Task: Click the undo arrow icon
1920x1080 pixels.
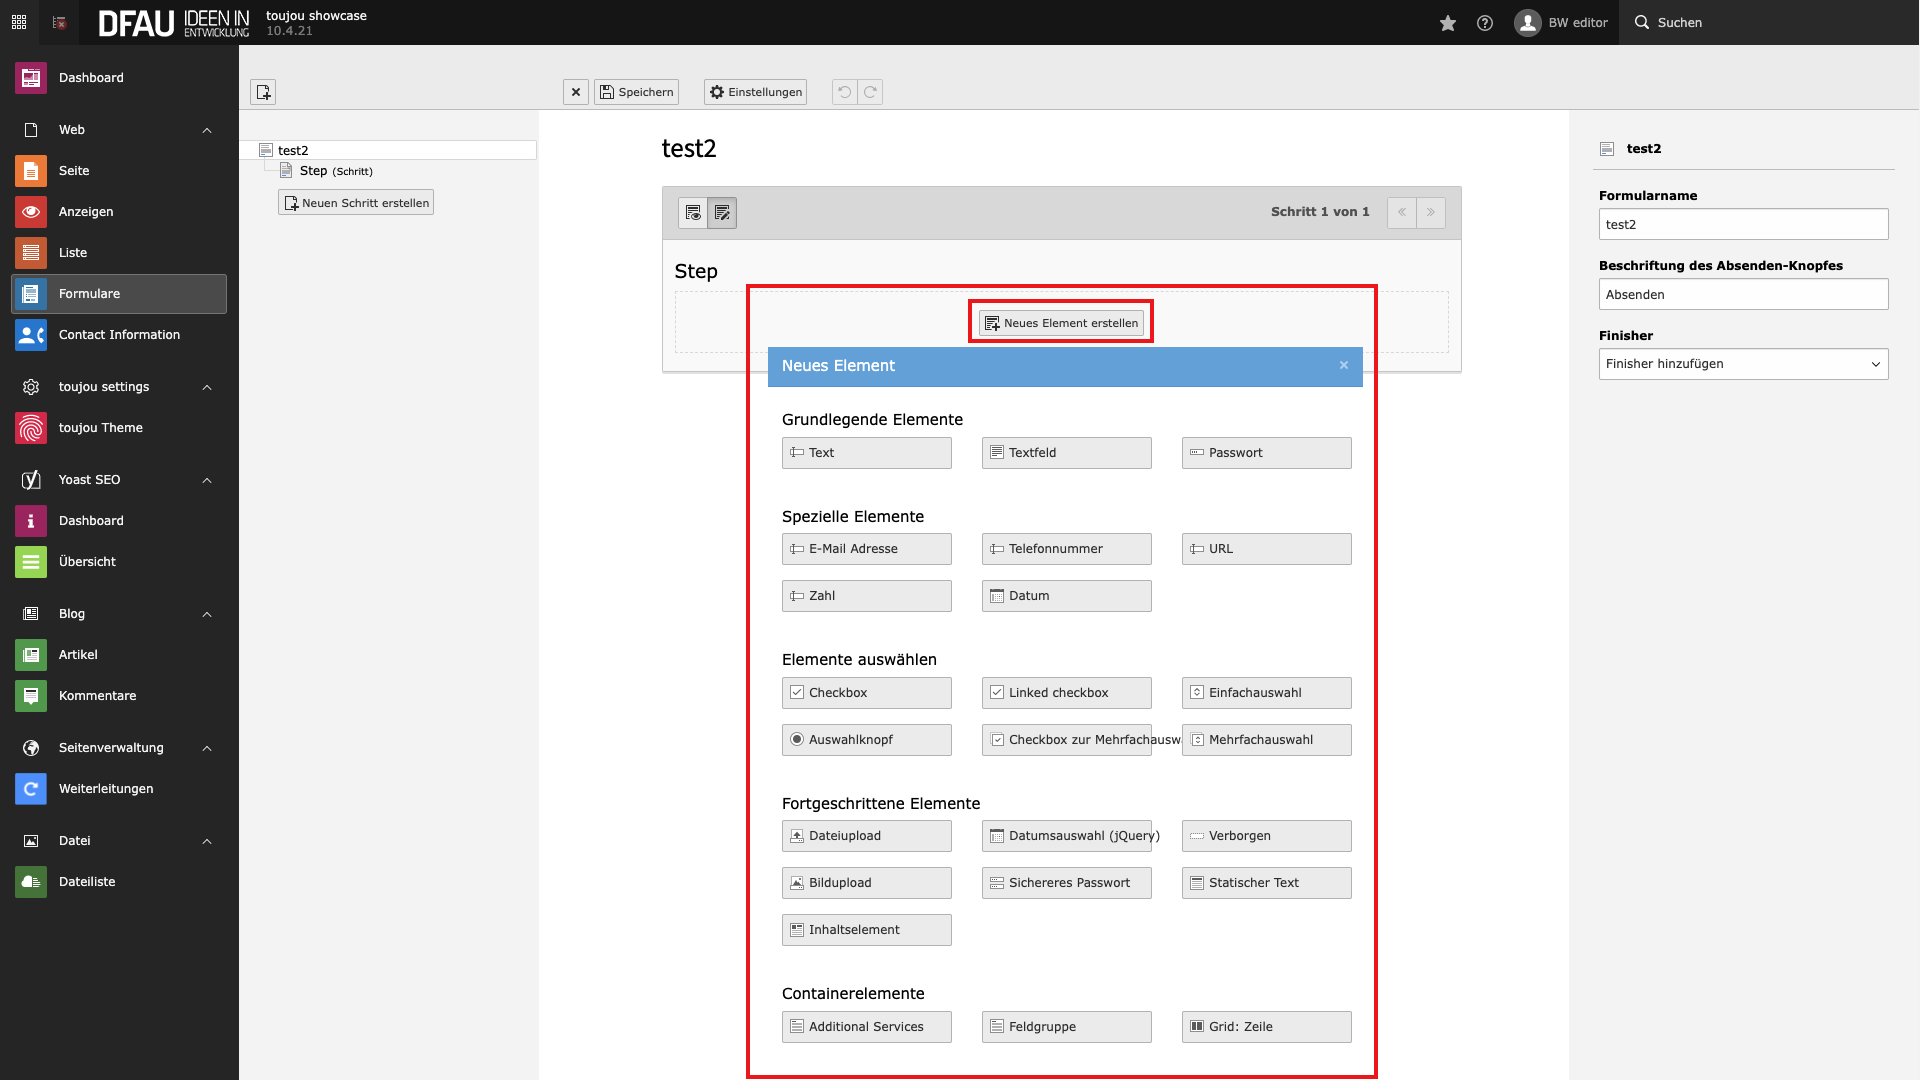Action: click(845, 92)
